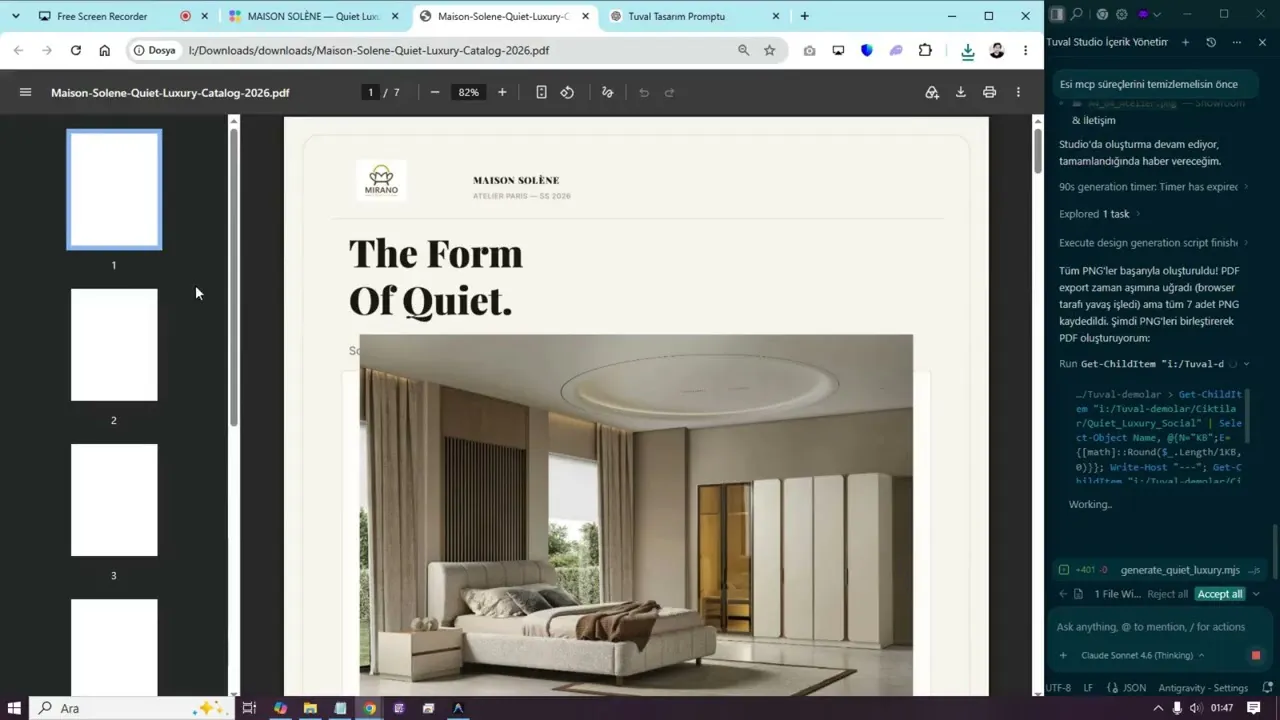1280x720 pixels.
Task: Print the PDF document
Action: pyautogui.click(x=989, y=92)
